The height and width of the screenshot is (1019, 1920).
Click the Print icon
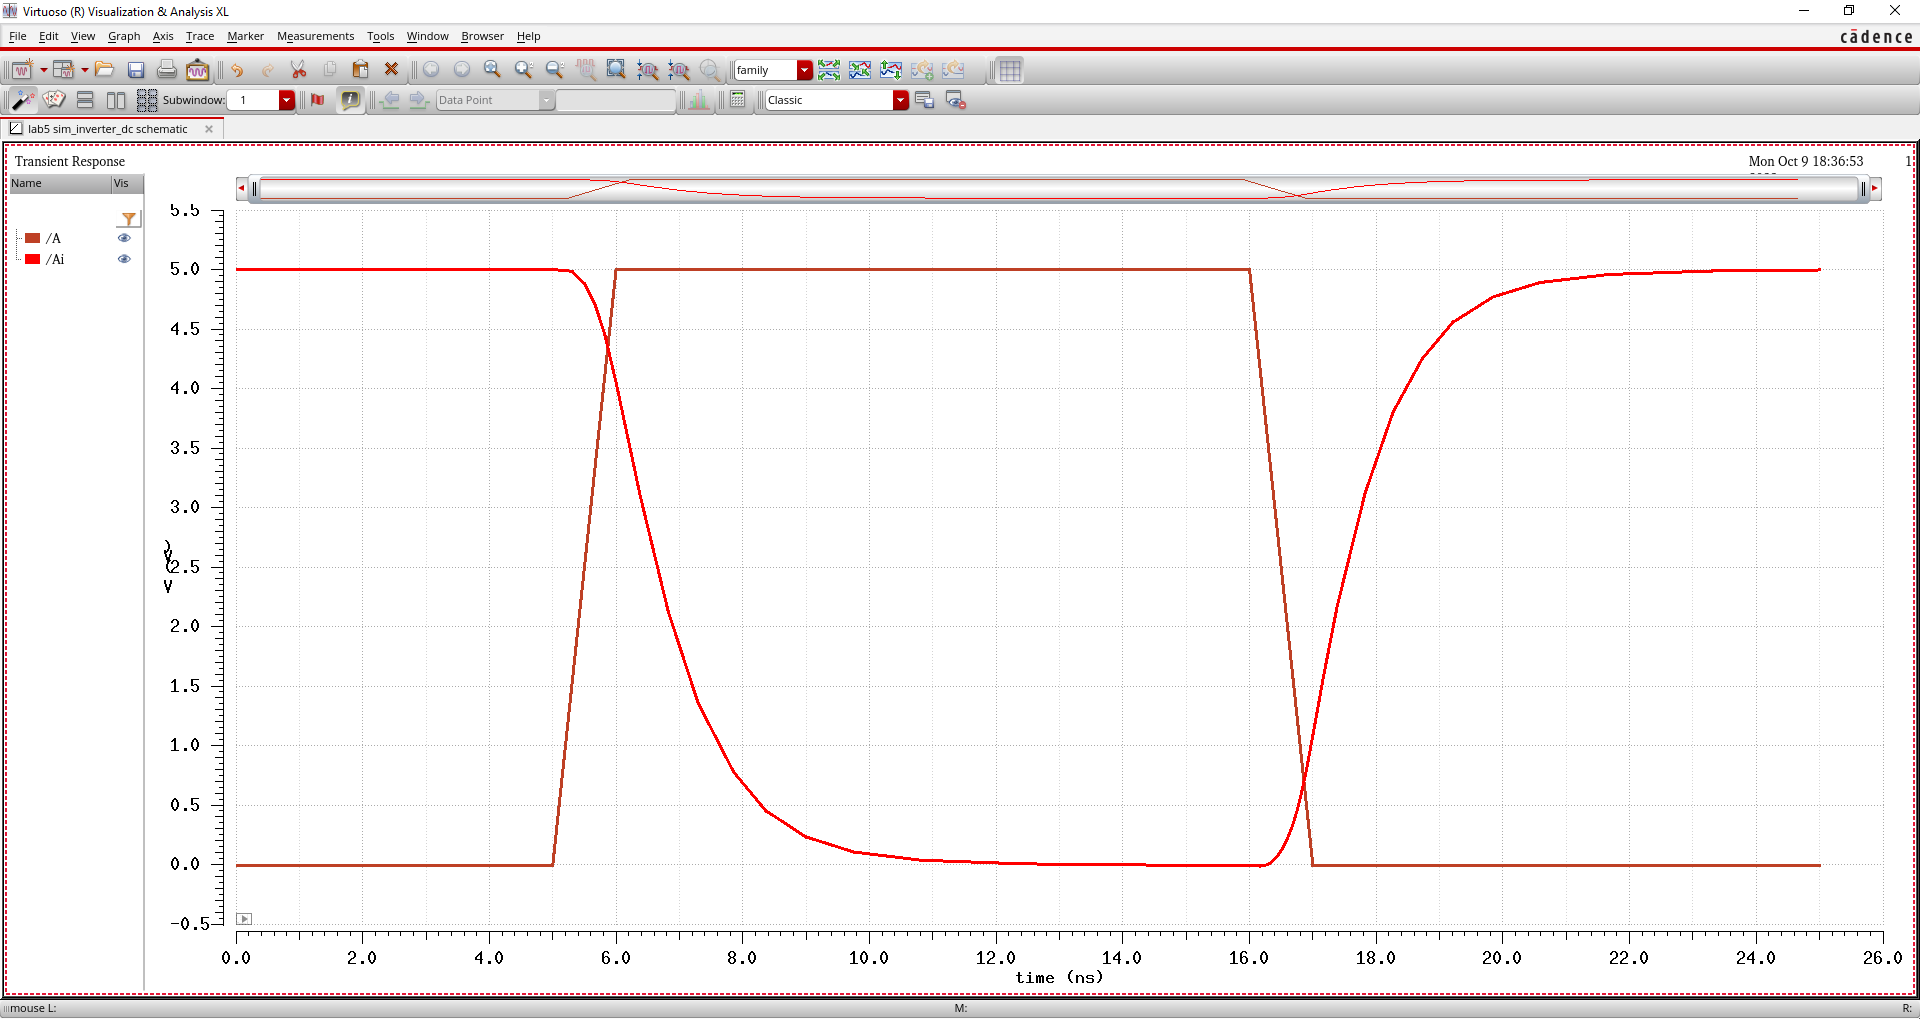167,70
